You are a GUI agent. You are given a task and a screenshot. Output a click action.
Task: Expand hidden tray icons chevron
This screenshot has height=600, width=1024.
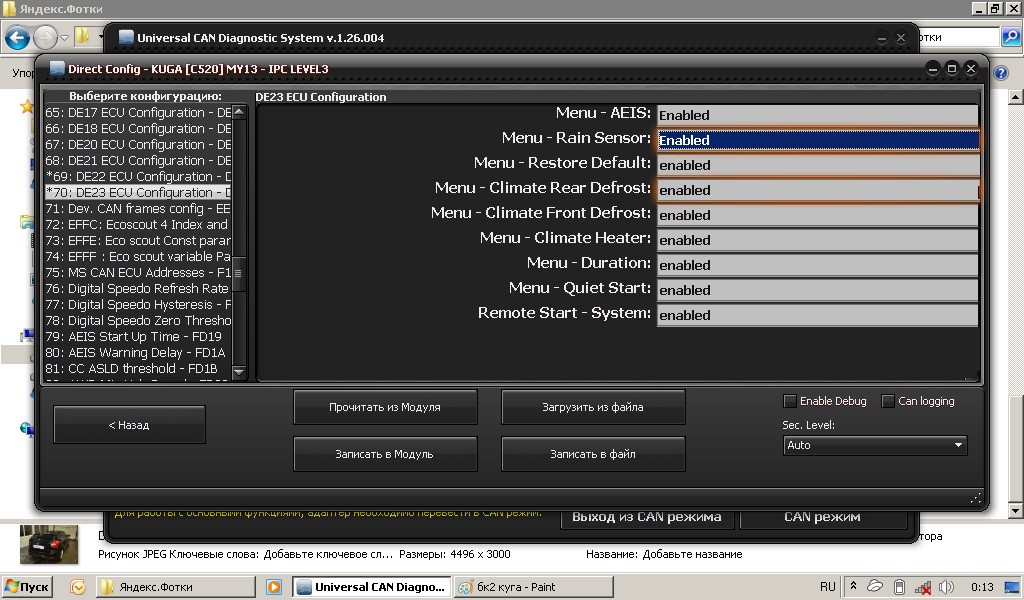[x=853, y=586]
